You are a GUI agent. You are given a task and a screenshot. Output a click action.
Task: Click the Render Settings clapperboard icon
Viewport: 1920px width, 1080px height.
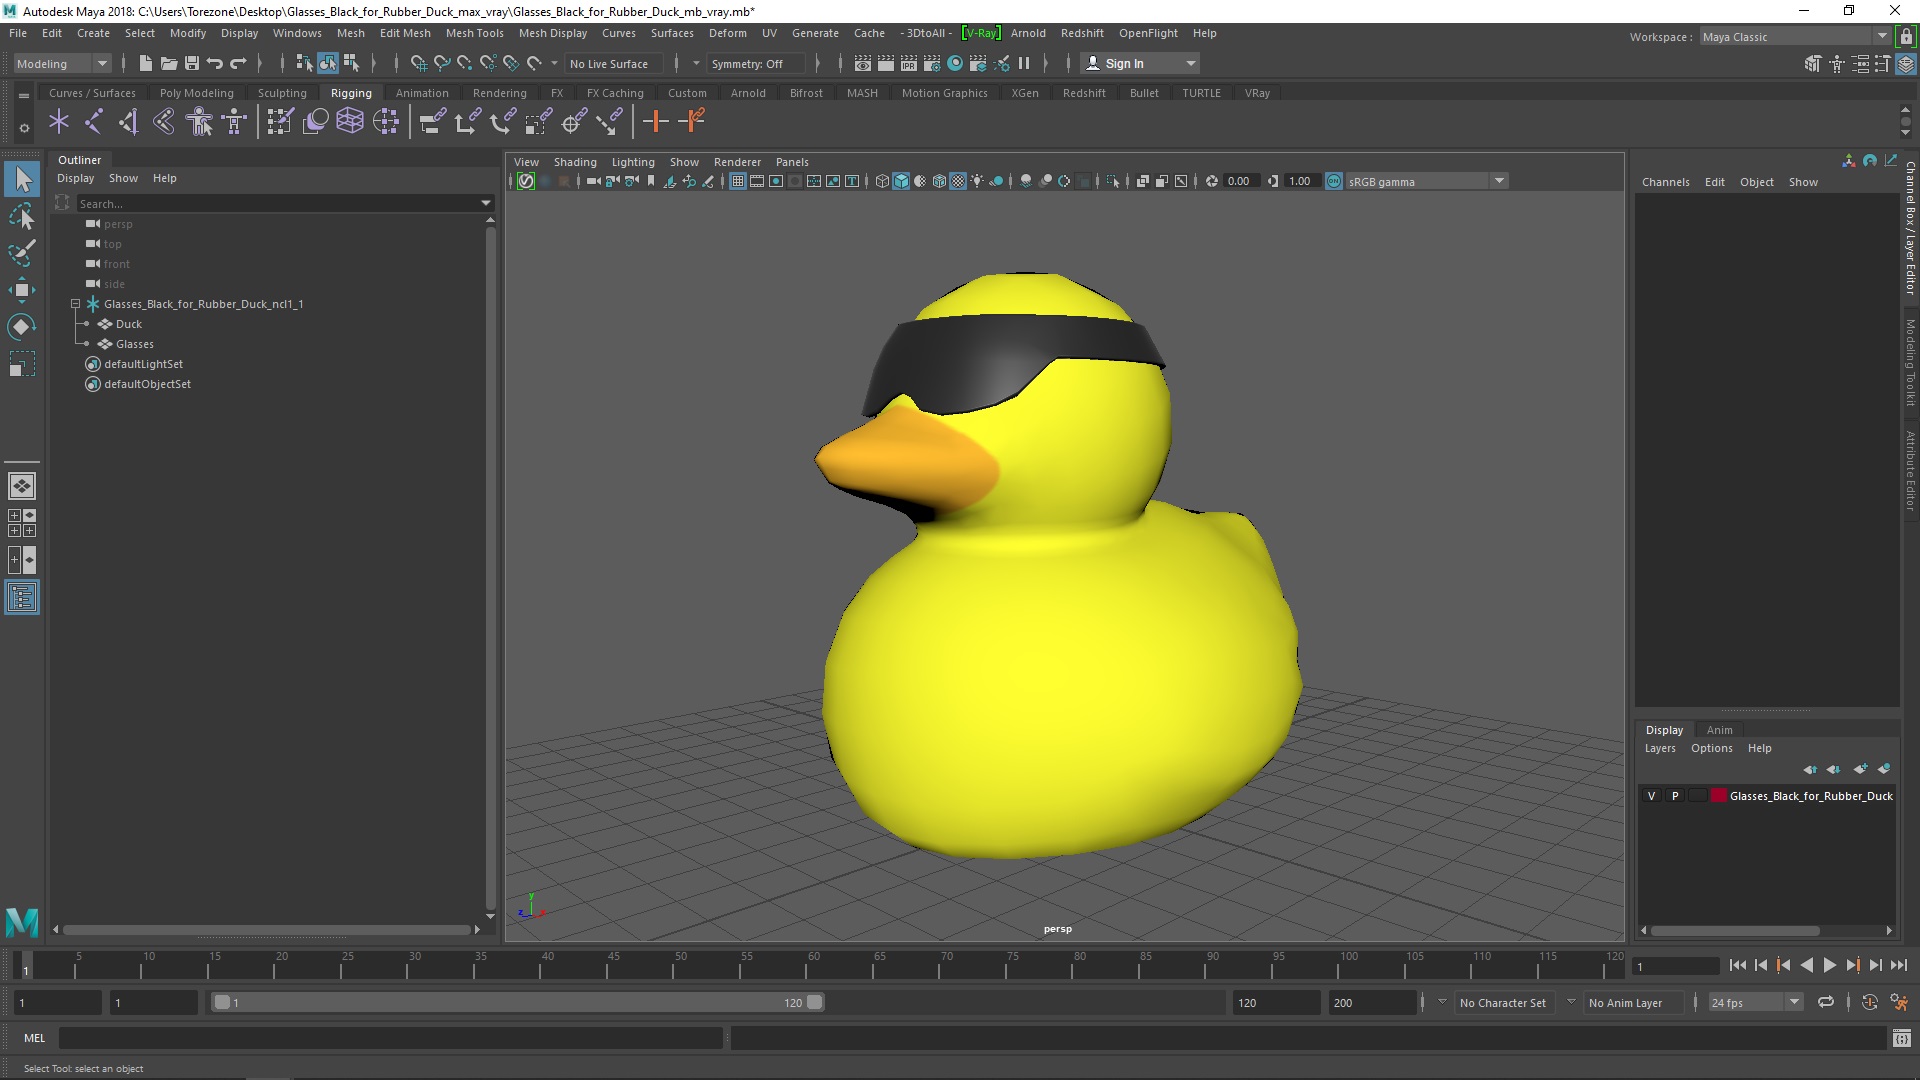click(932, 63)
